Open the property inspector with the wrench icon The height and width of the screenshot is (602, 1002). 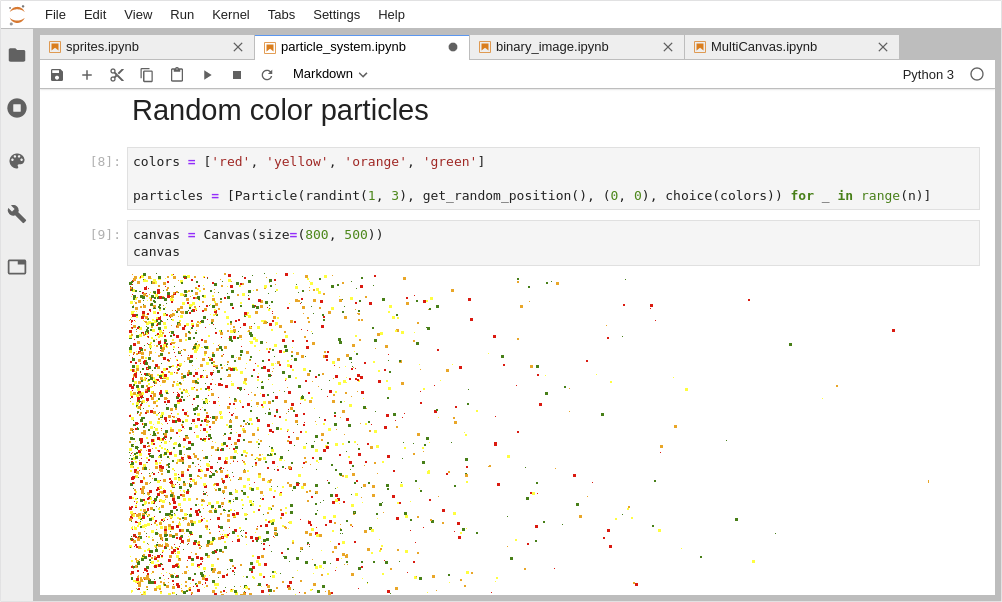pos(16,214)
